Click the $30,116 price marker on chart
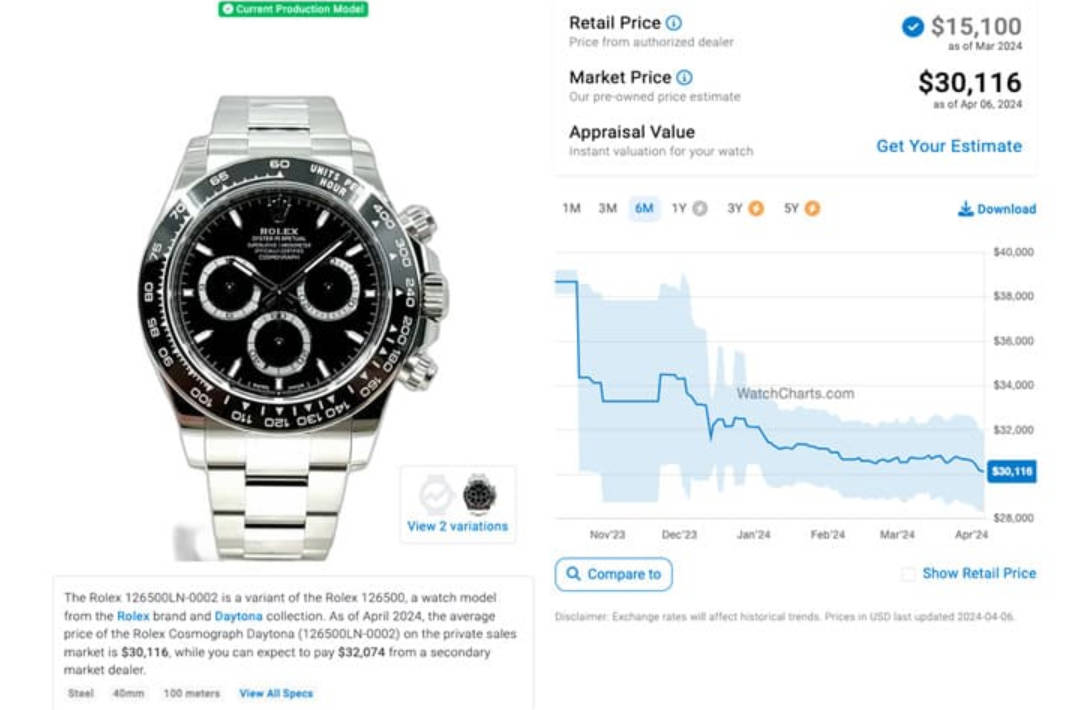Viewport: 1086px width, 710px height. coord(1011,472)
